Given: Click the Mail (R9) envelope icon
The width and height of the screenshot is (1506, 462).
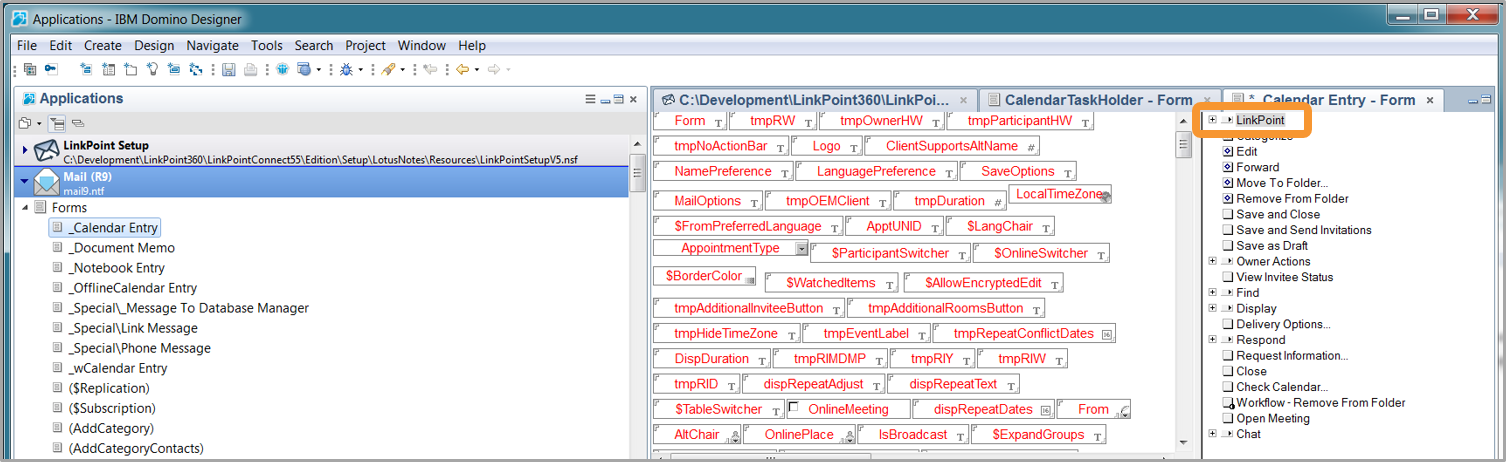Looking at the screenshot, I should 47,182.
